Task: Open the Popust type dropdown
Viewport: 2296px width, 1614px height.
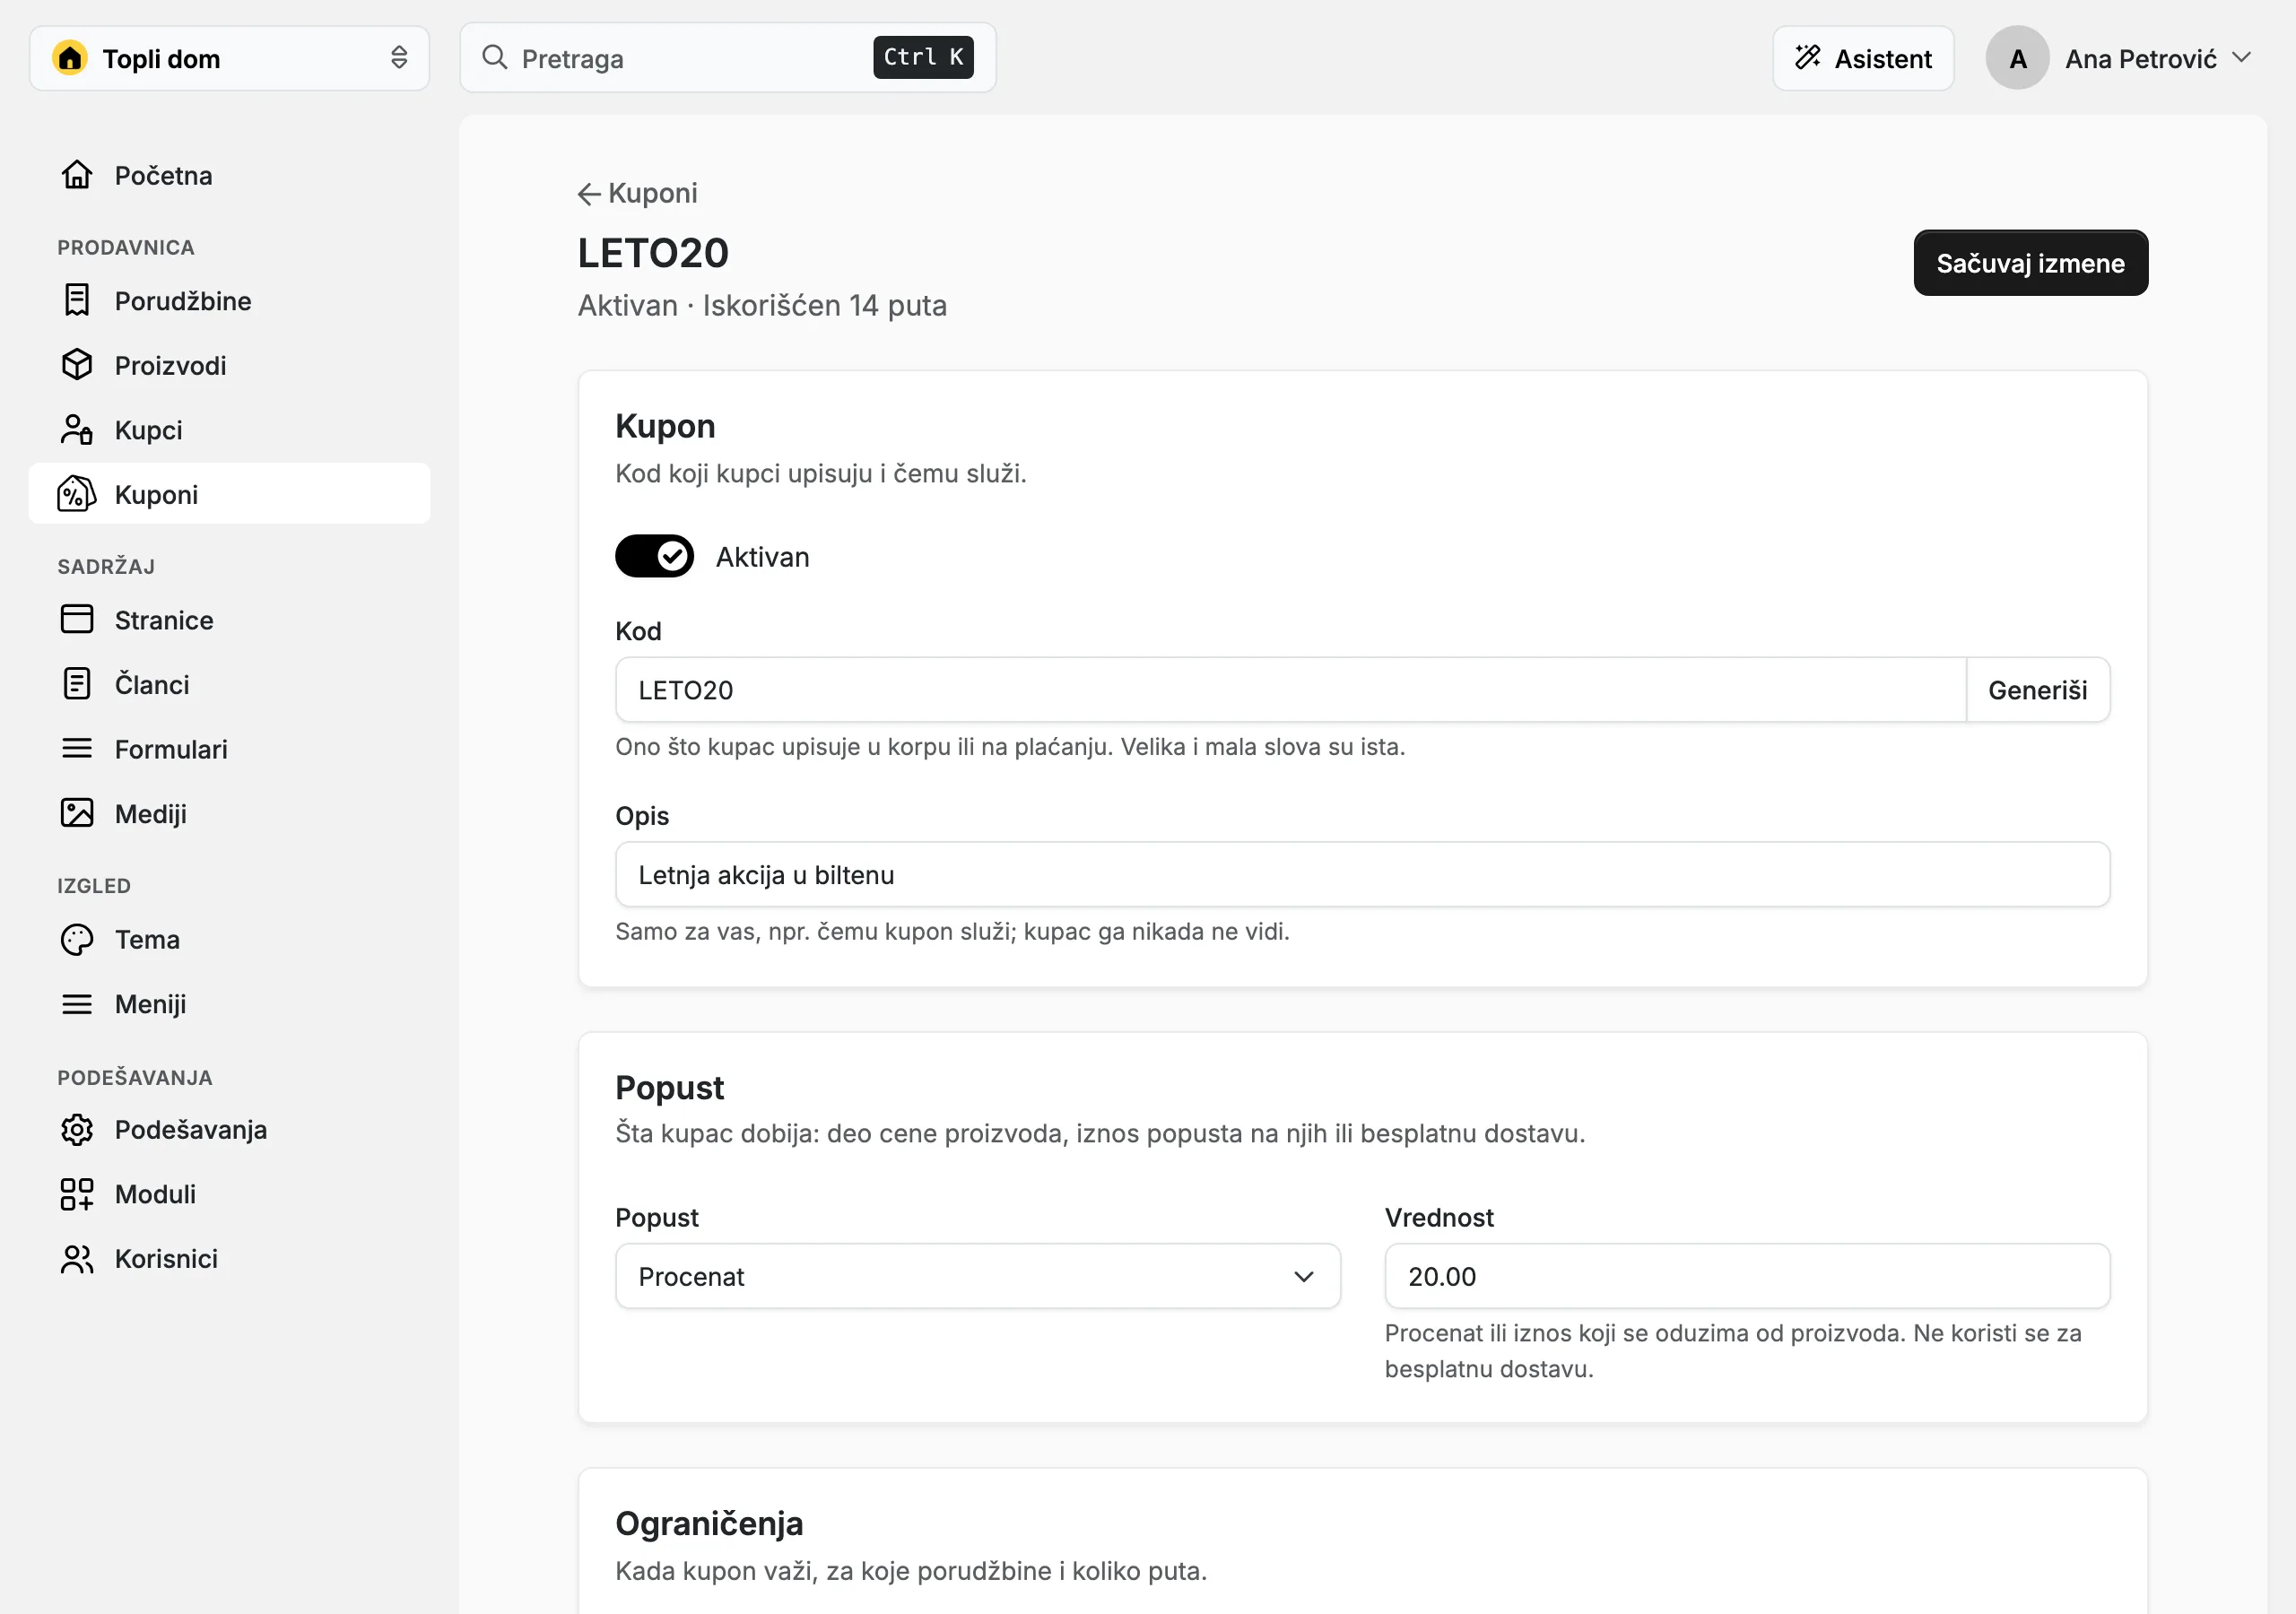Action: [978, 1276]
